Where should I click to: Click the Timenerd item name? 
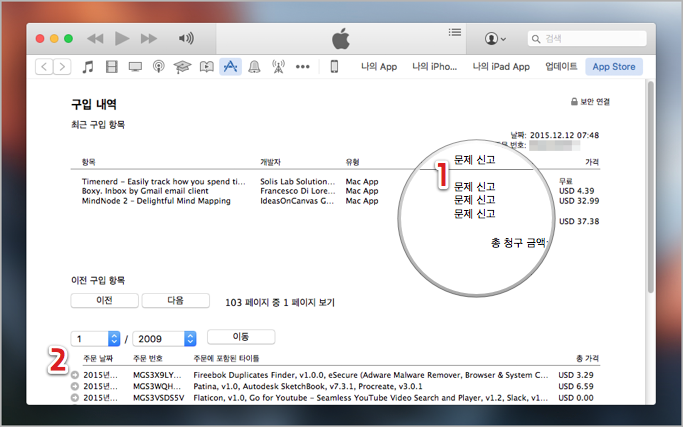pyautogui.click(x=163, y=181)
